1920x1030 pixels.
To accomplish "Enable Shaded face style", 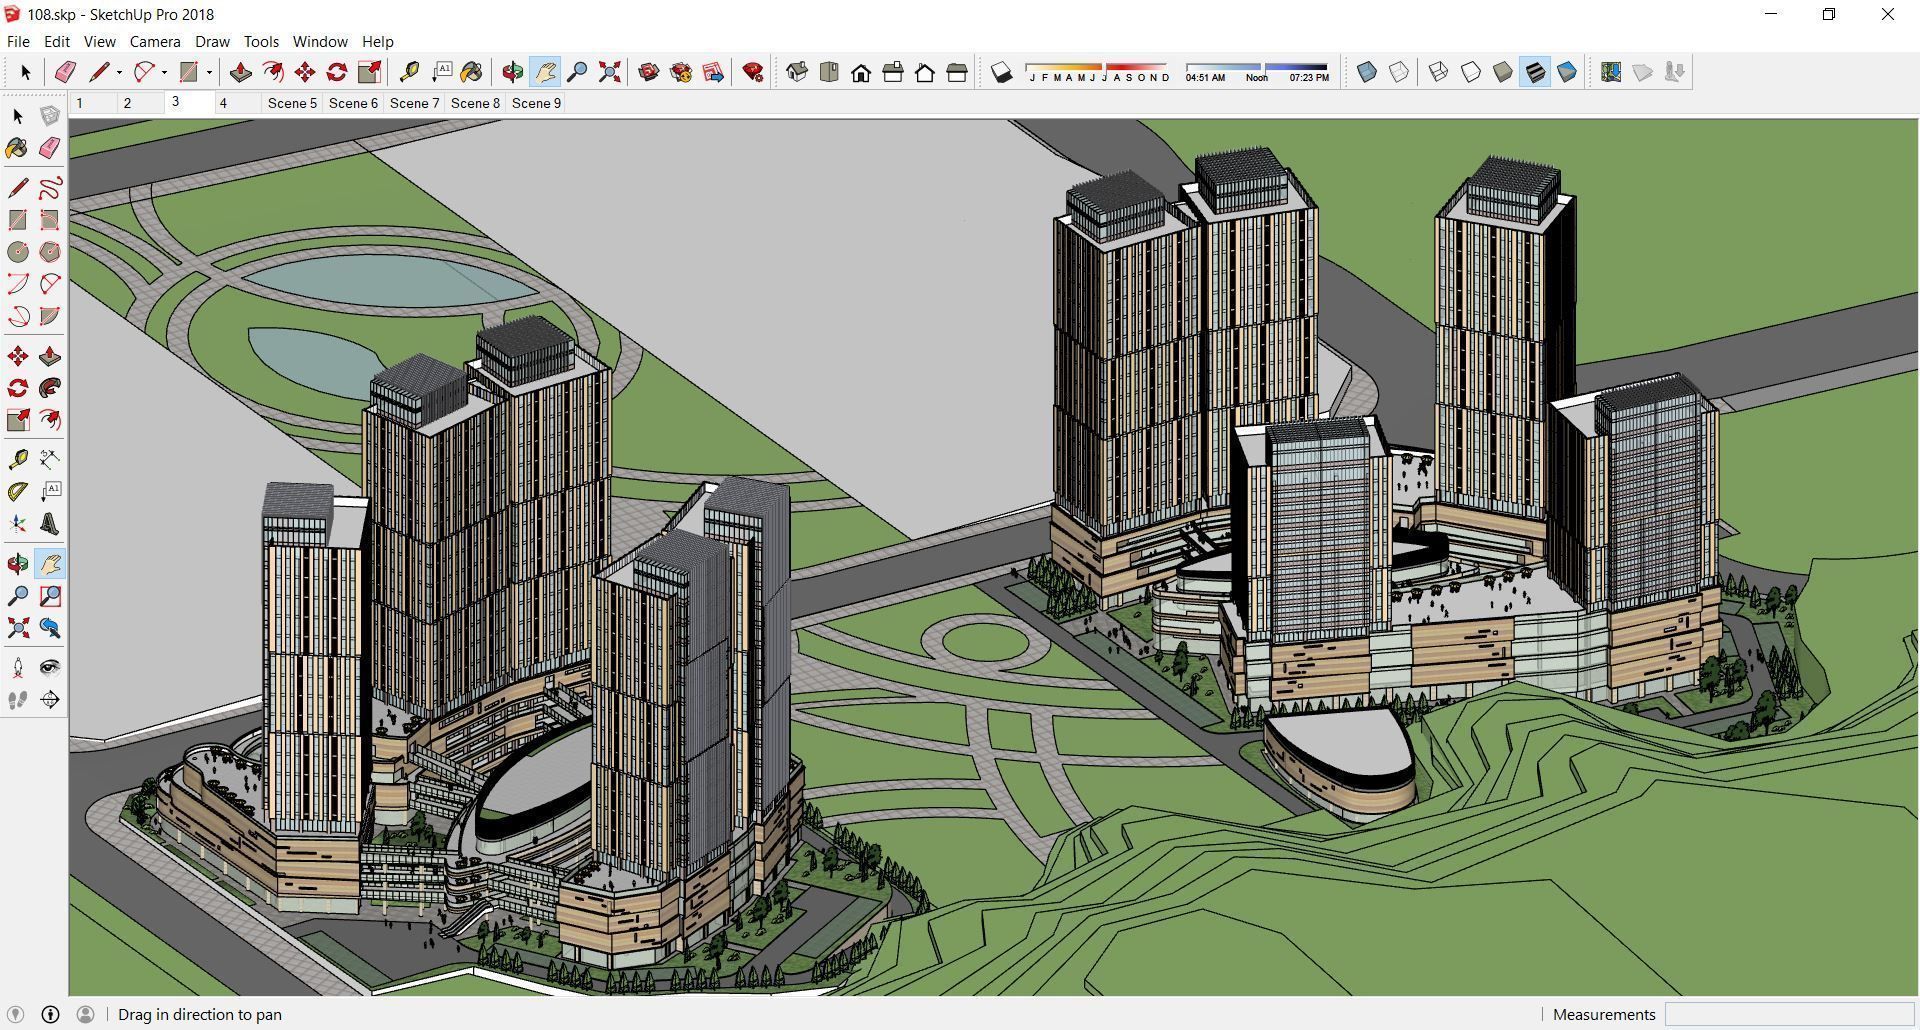I will [x=1503, y=72].
